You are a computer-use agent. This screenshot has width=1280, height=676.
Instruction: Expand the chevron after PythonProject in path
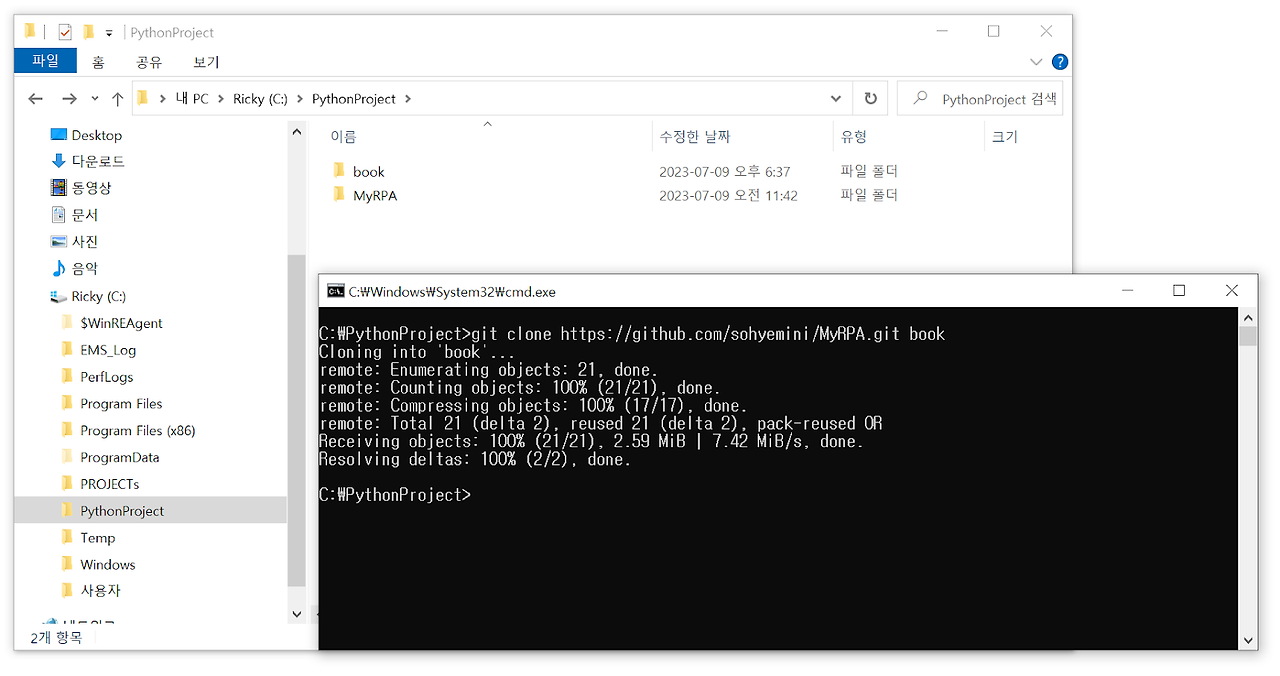tap(407, 99)
